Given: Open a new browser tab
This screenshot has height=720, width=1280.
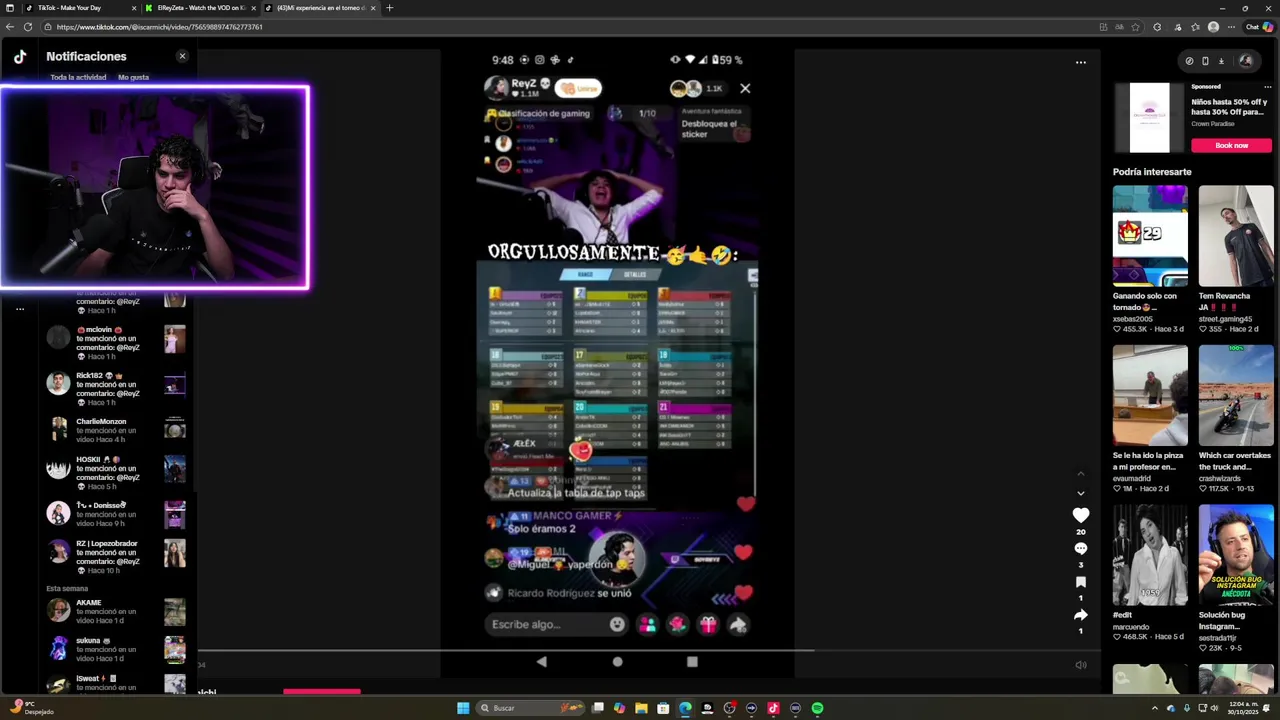Looking at the screenshot, I should tap(389, 8).
